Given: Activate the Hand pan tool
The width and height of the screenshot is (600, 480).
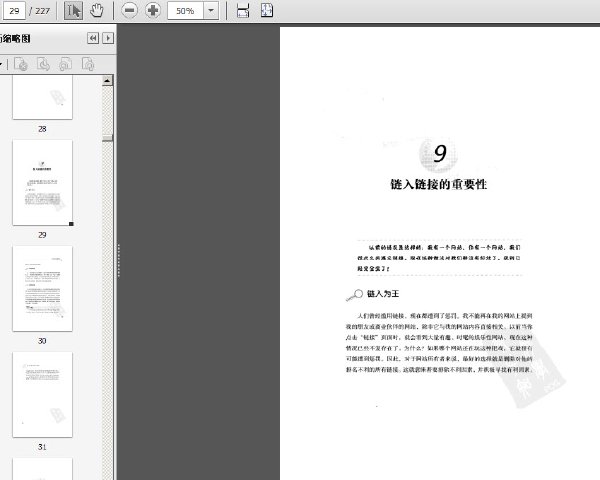Looking at the screenshot, I should (96, 11).
